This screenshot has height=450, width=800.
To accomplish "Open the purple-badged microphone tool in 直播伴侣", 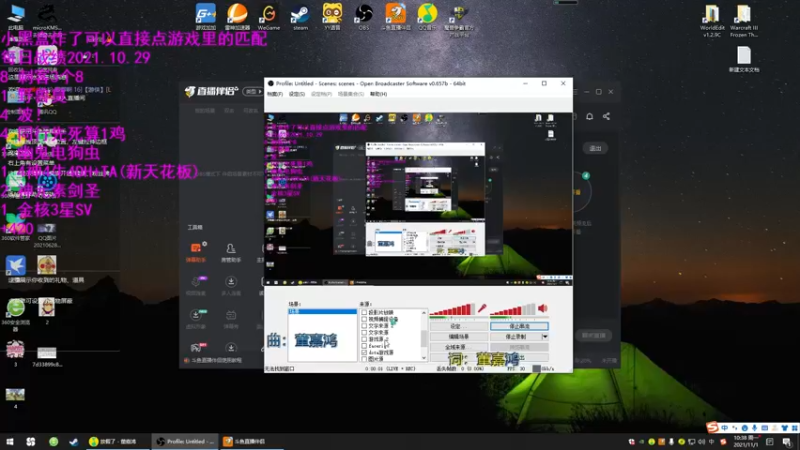I will pos(196,285).
